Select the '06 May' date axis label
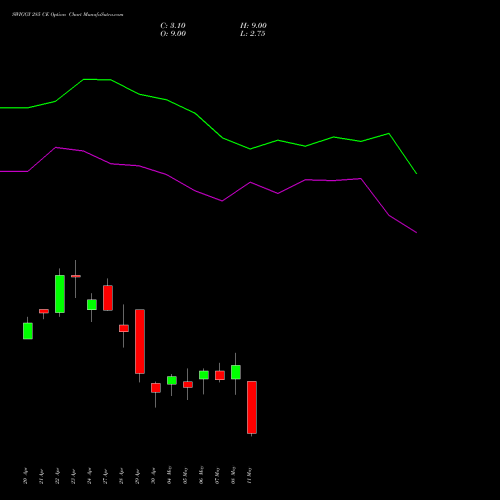The image size is (500, 500). click(202, 475)
